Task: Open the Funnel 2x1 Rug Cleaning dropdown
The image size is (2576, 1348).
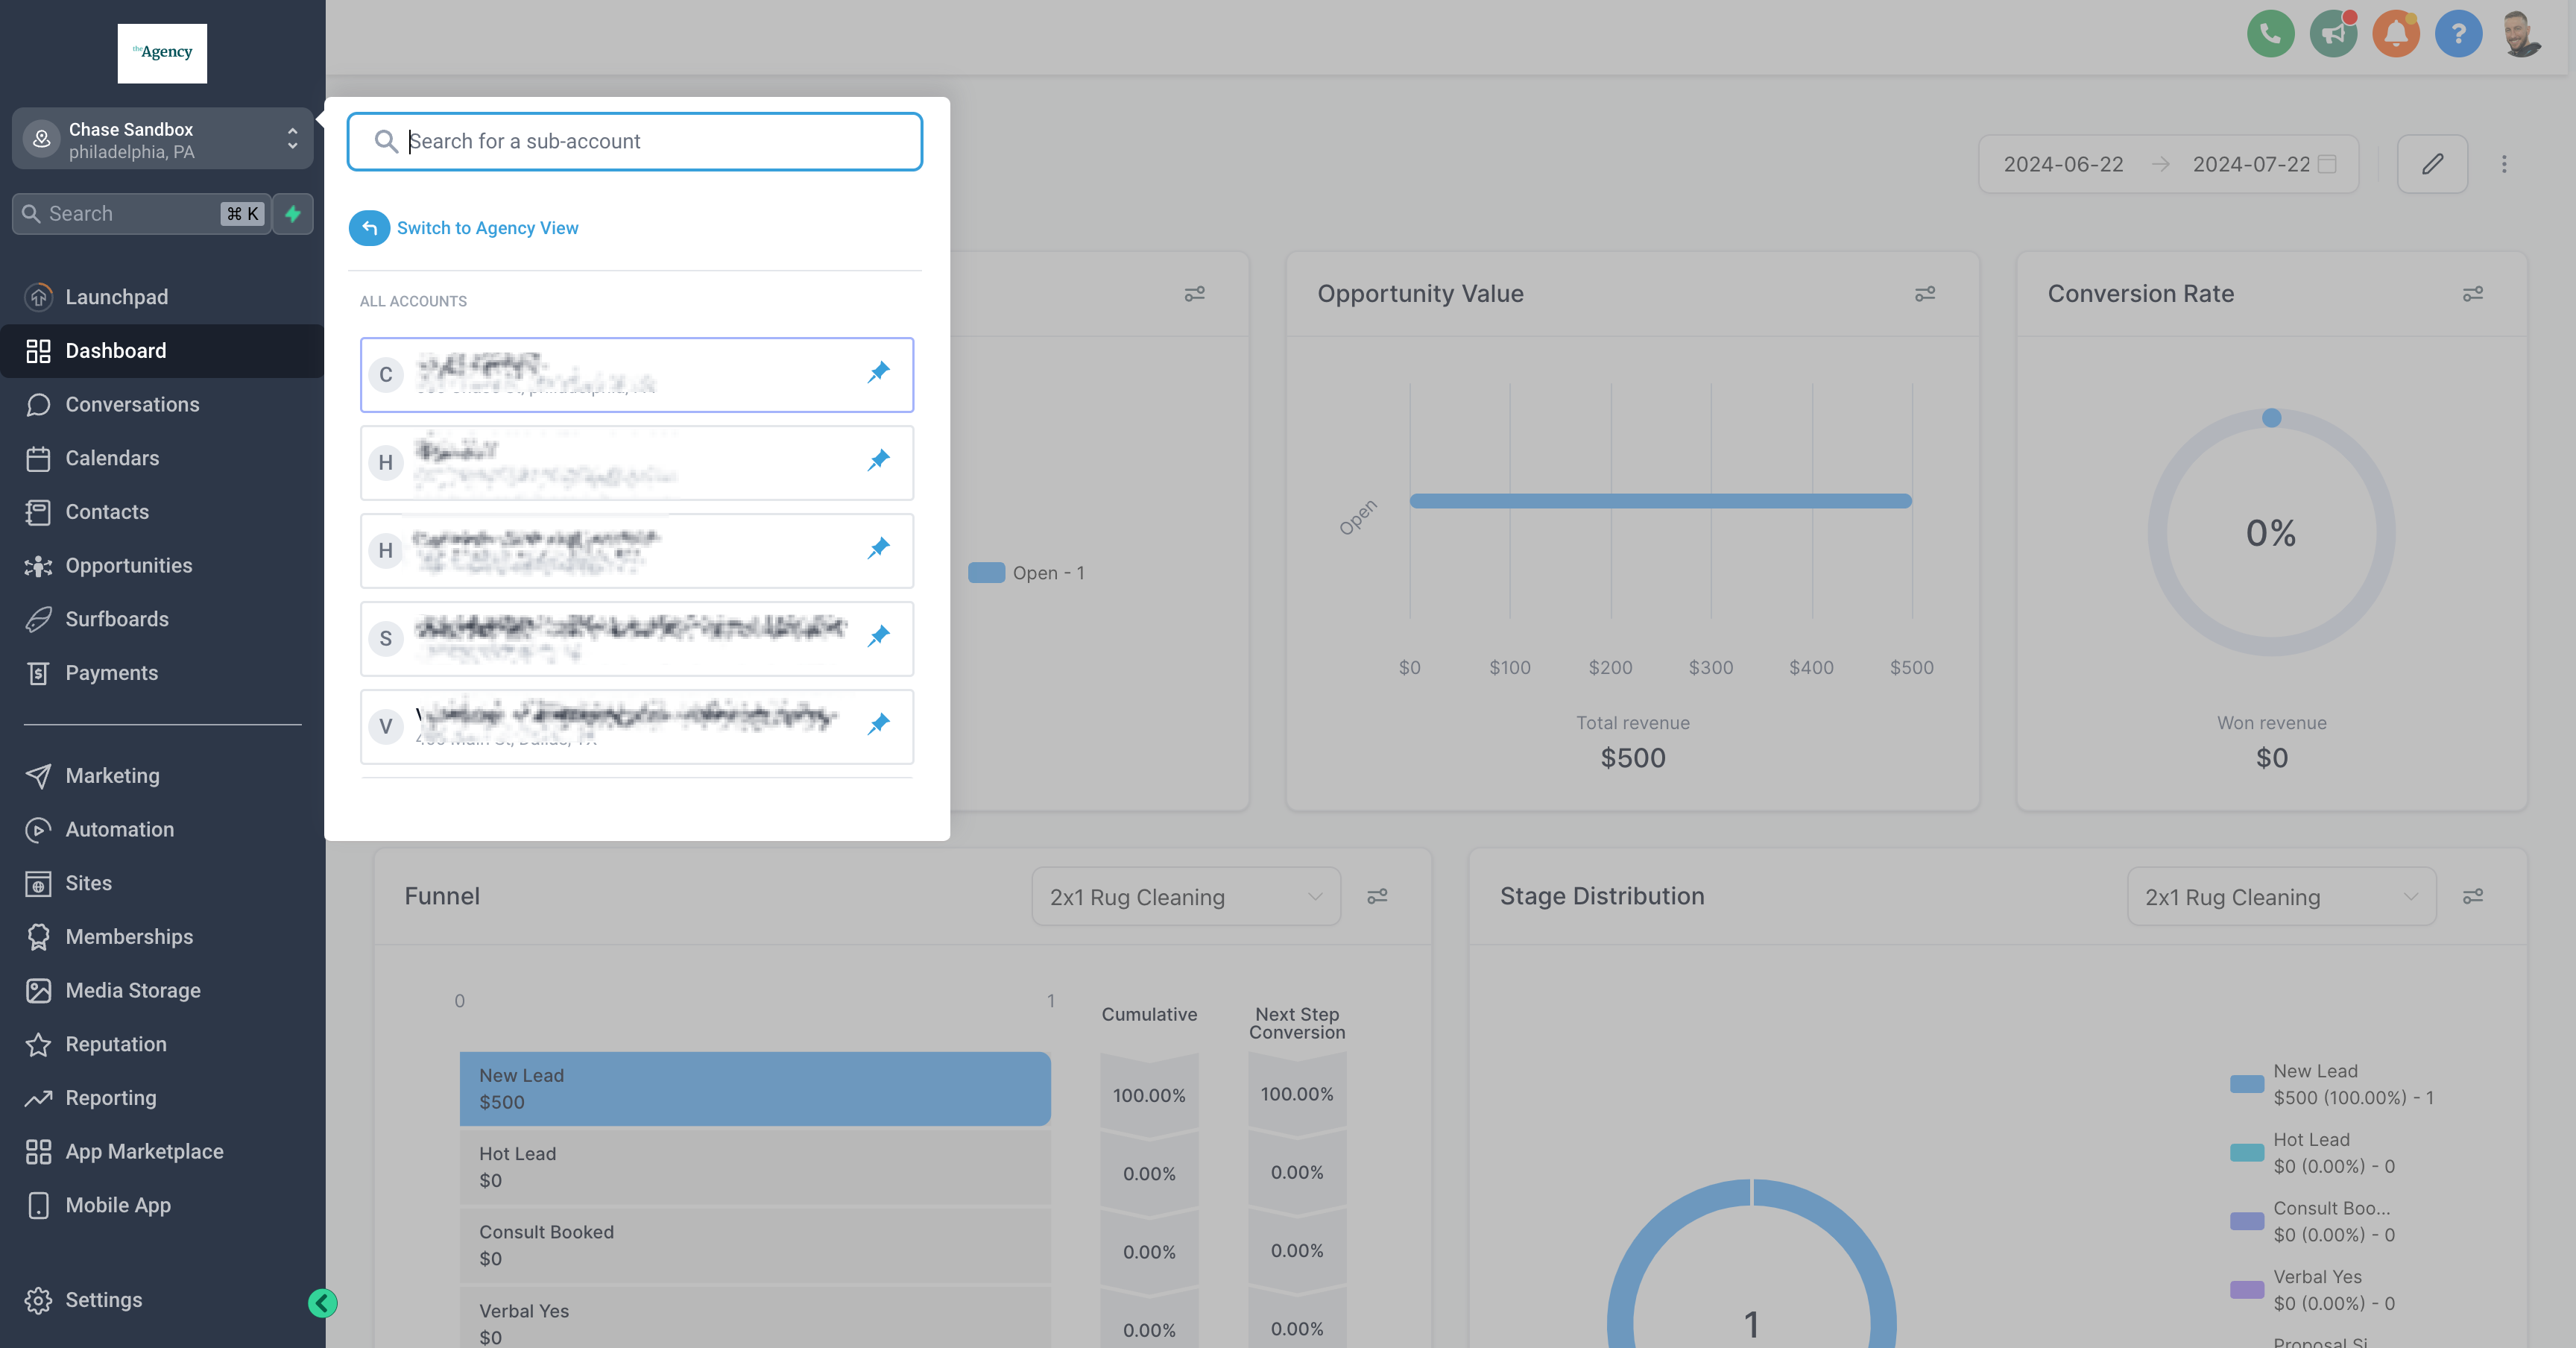Action: tap(1186, 897)
